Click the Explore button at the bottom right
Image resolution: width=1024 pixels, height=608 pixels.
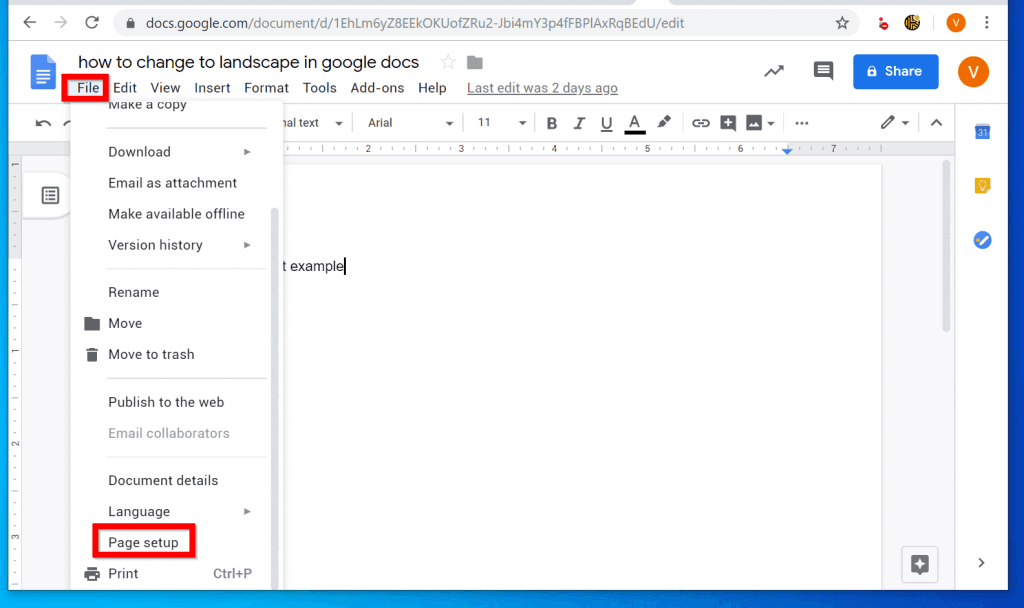(x=920, y=564)
